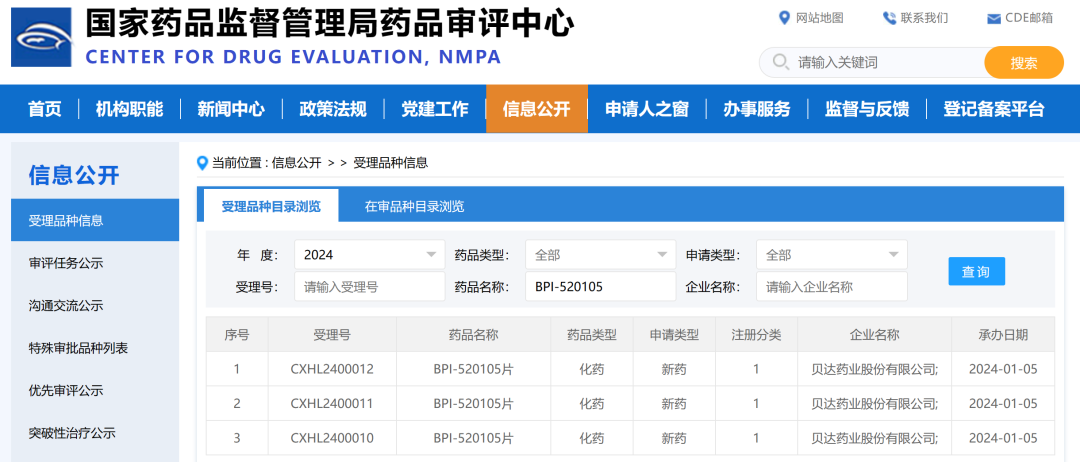Focus the 受理号 input field

pyautogui.click(x=369, y=287)
